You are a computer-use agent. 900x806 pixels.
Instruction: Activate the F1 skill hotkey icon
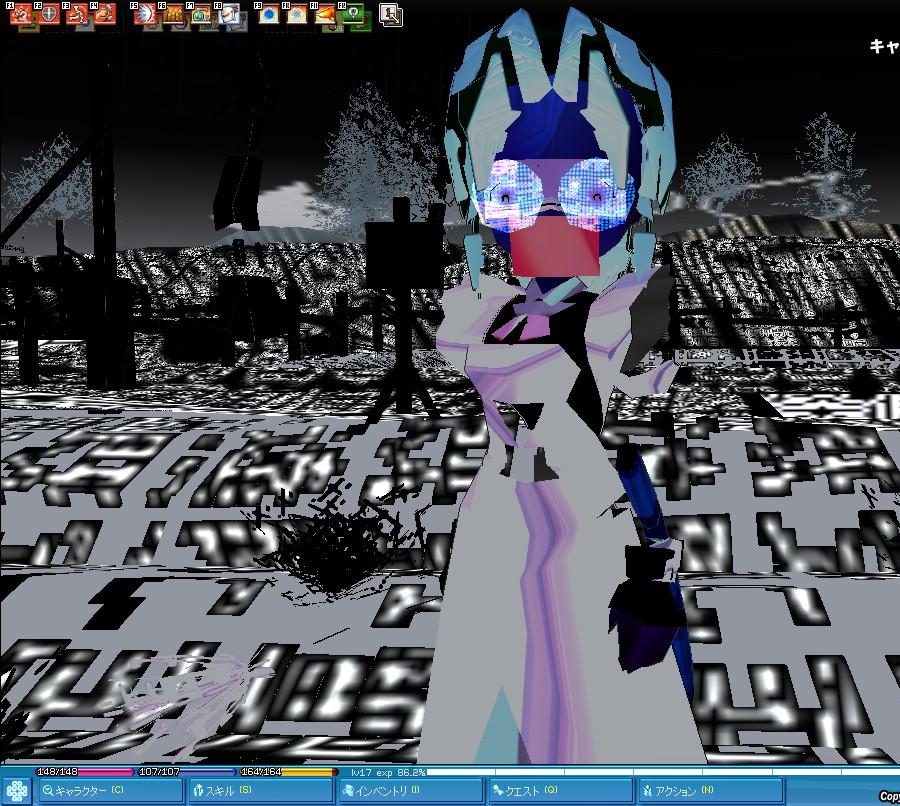[19, 15]
